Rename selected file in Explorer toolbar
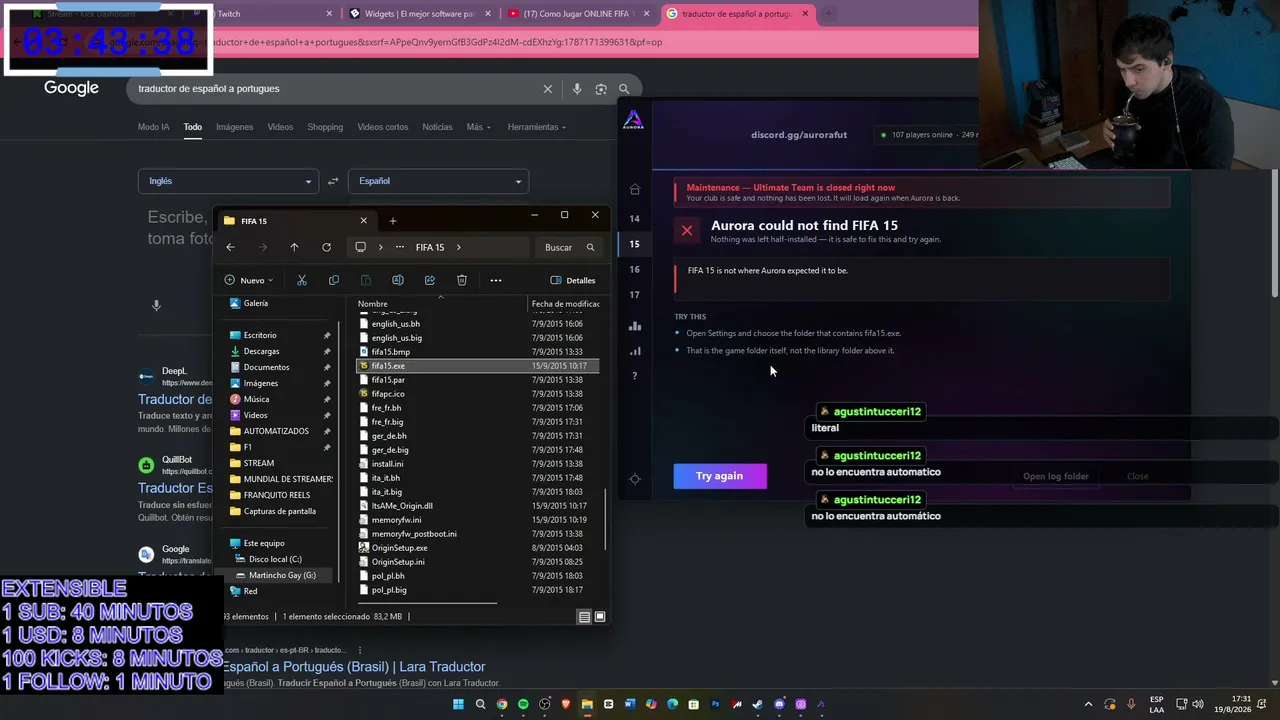 pyautogui.click(x=398, y=280)
